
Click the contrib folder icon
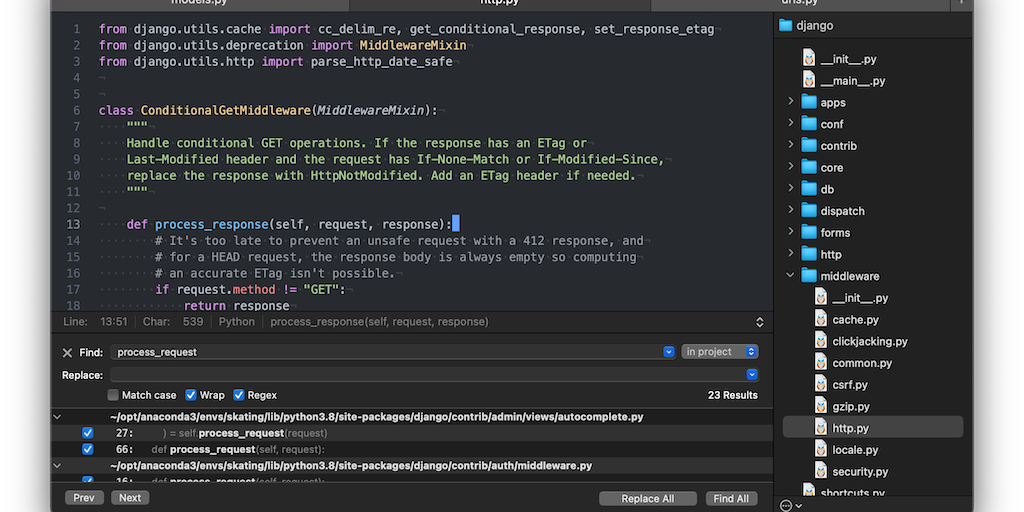point(809,145)
